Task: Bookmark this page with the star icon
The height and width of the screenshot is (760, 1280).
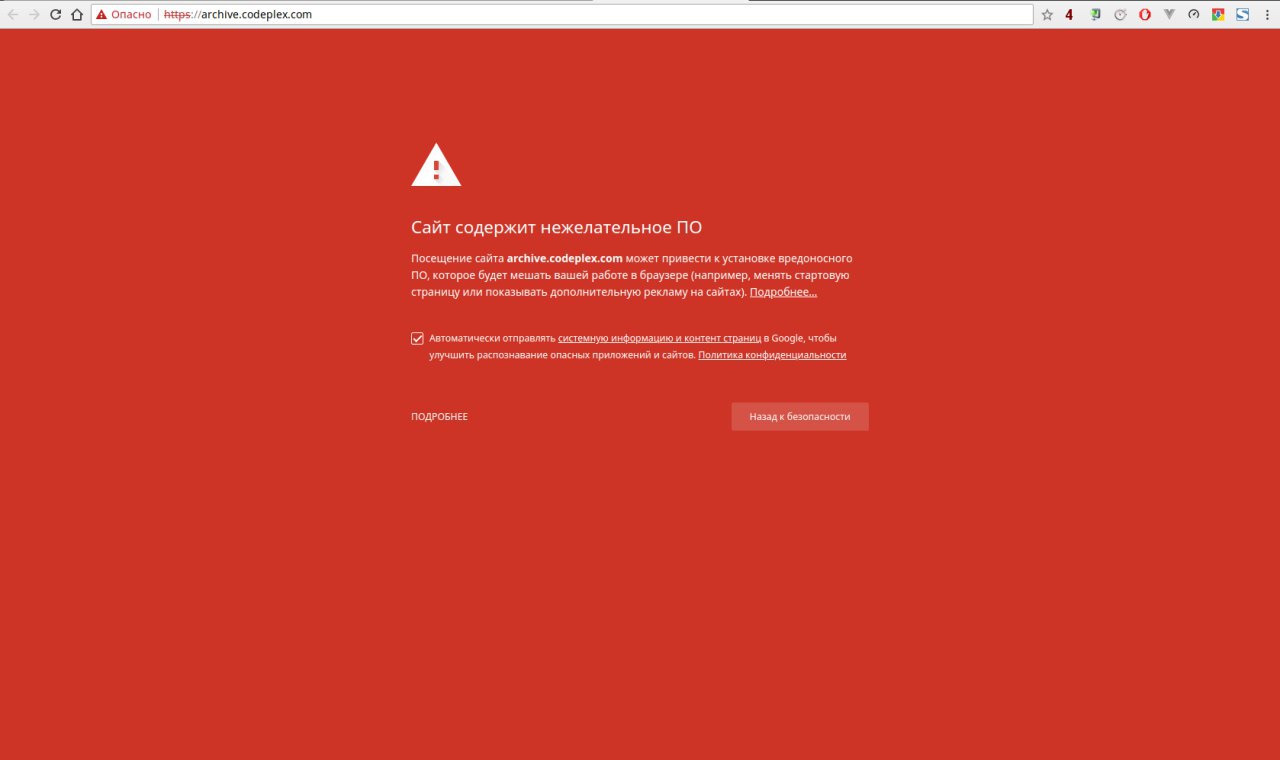Action: [1047, 15]
